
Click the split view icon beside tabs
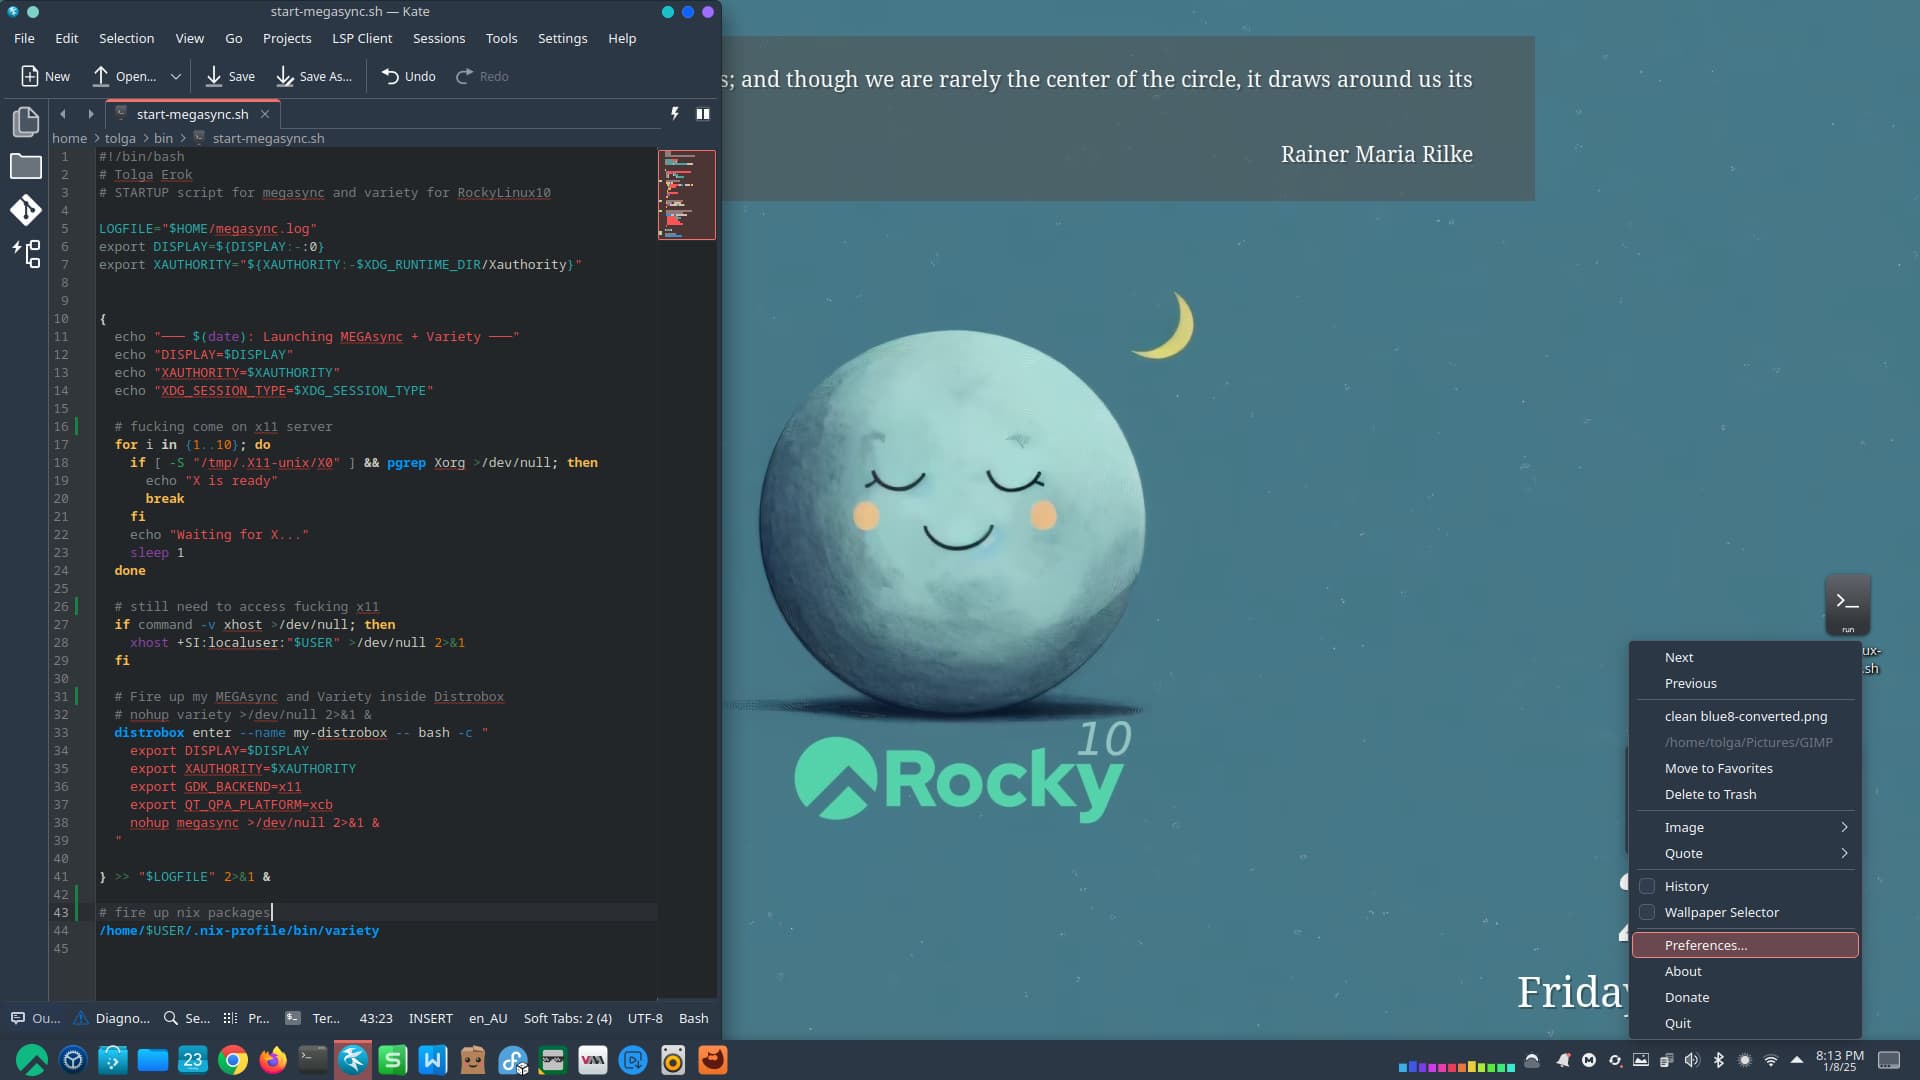tap(703, 114)
